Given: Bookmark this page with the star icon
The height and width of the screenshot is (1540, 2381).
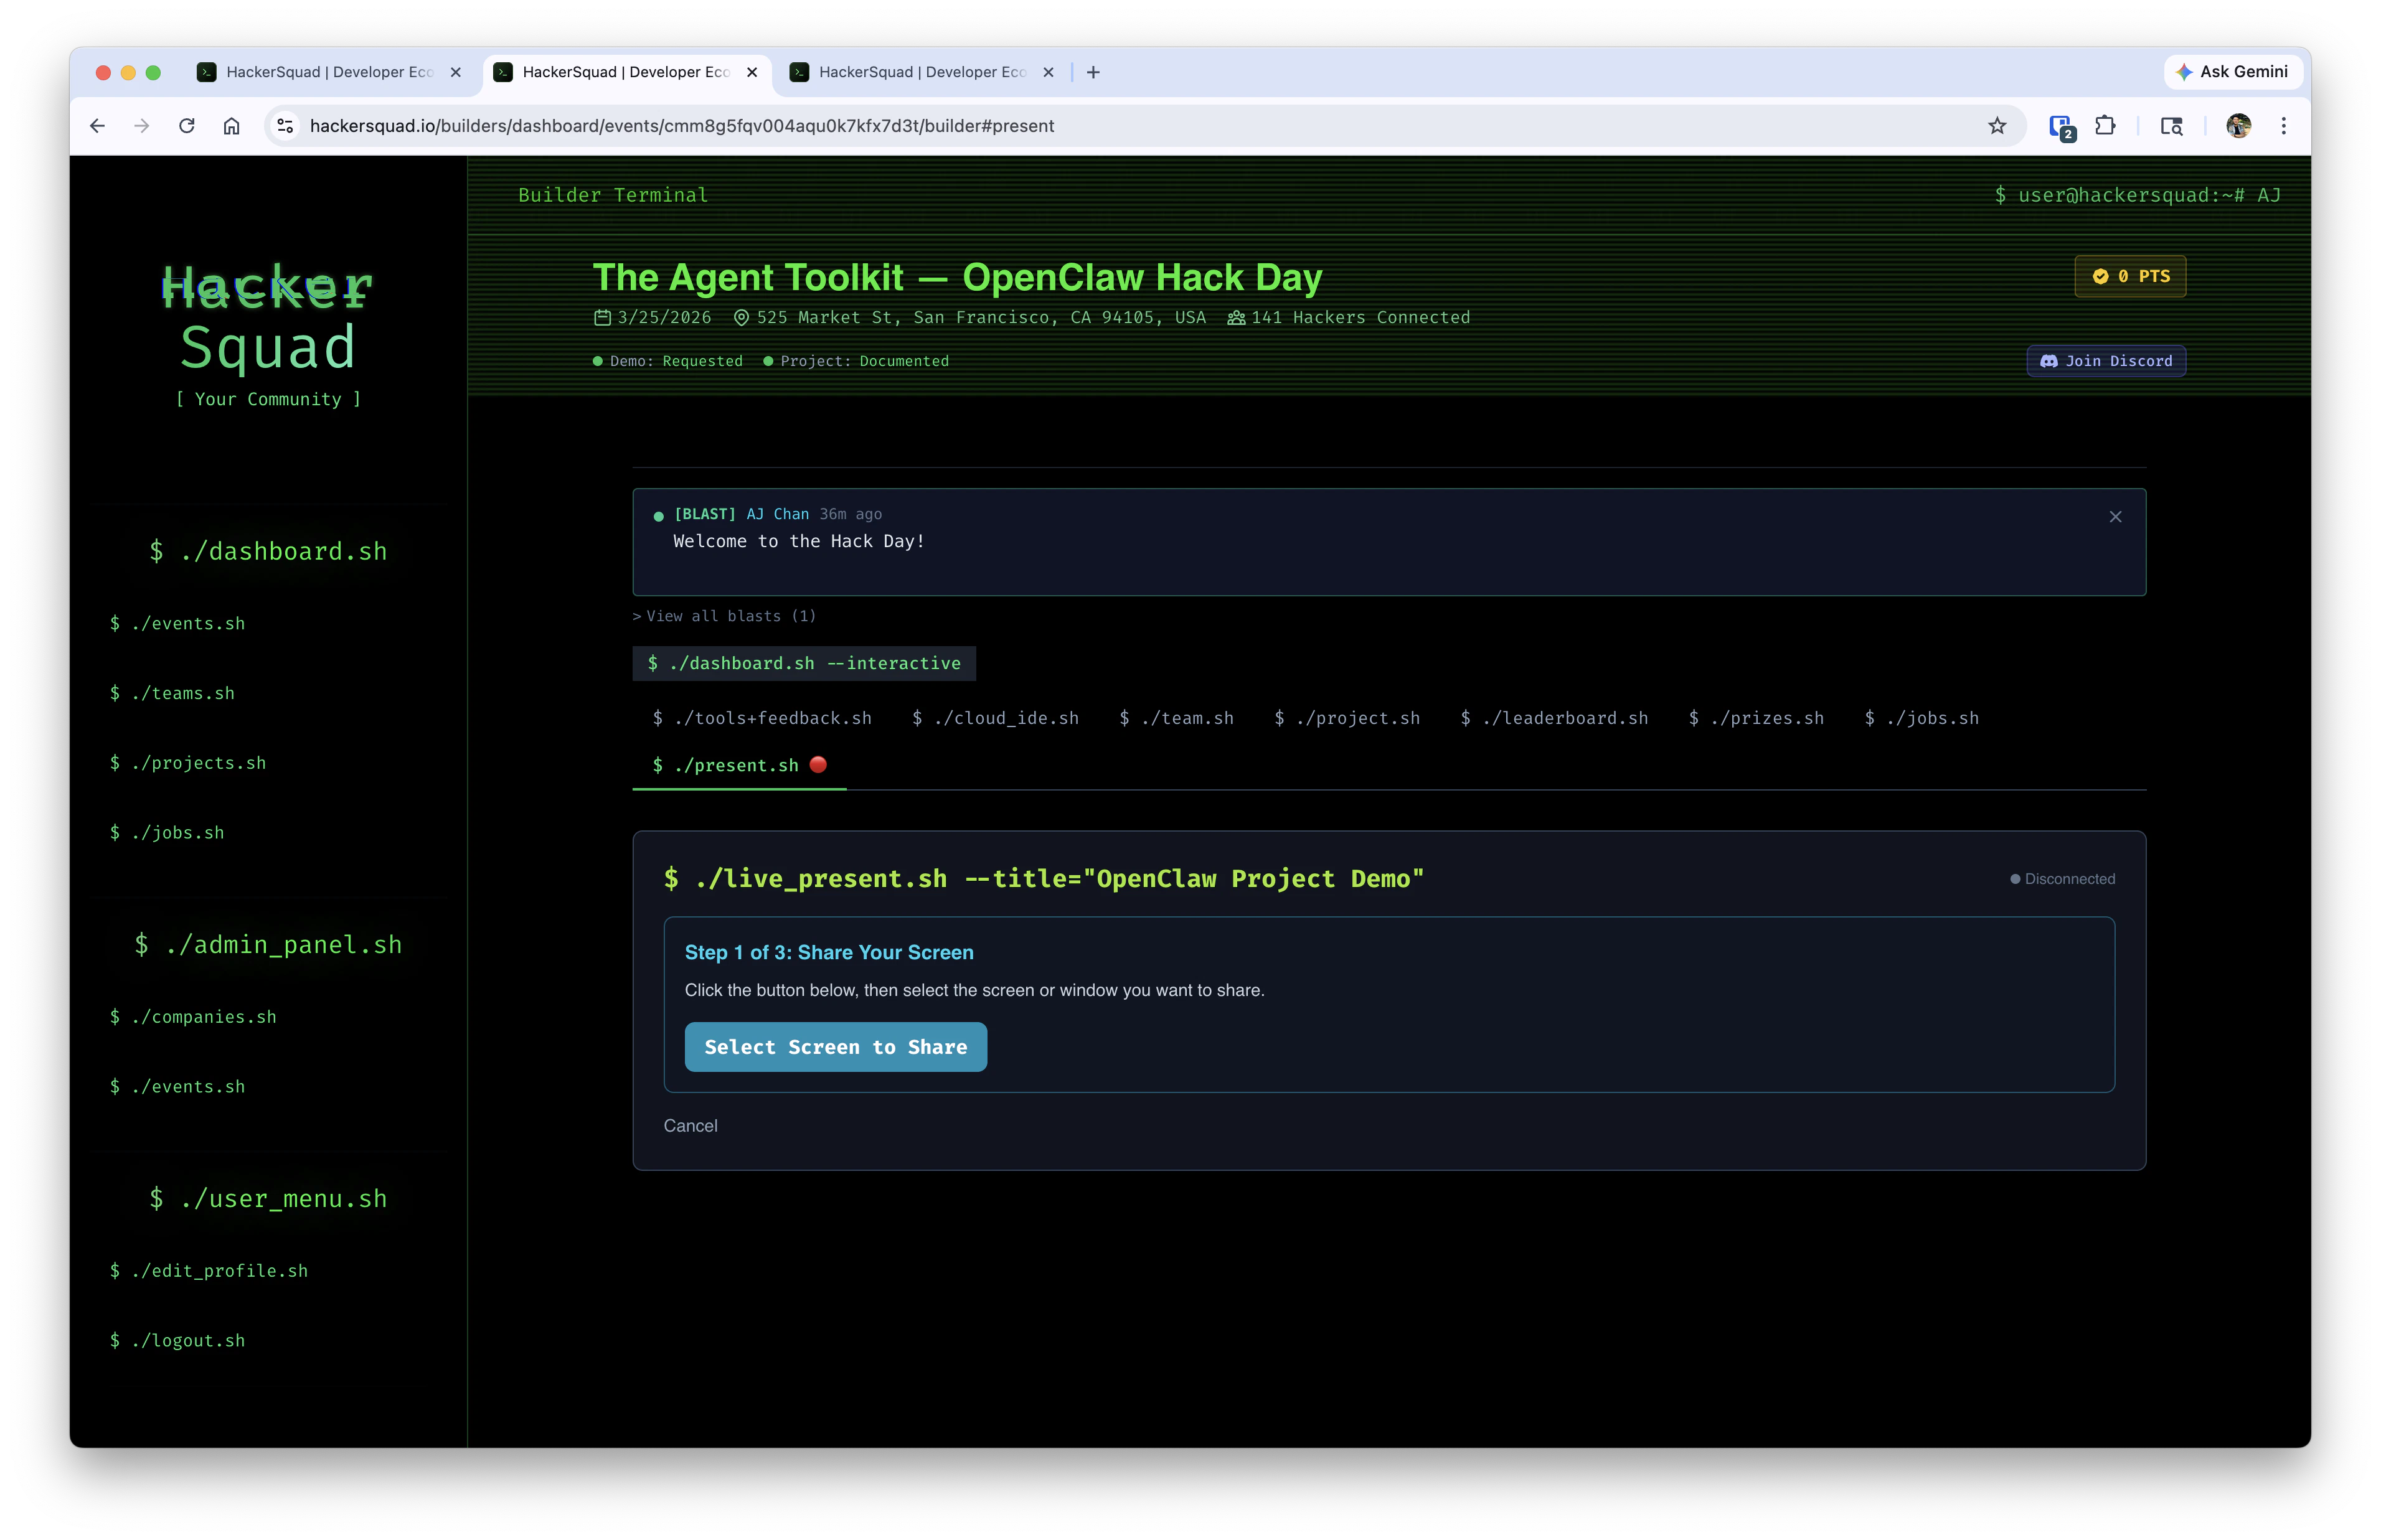Looking at the screenshot, I should tap(1997, 126).
